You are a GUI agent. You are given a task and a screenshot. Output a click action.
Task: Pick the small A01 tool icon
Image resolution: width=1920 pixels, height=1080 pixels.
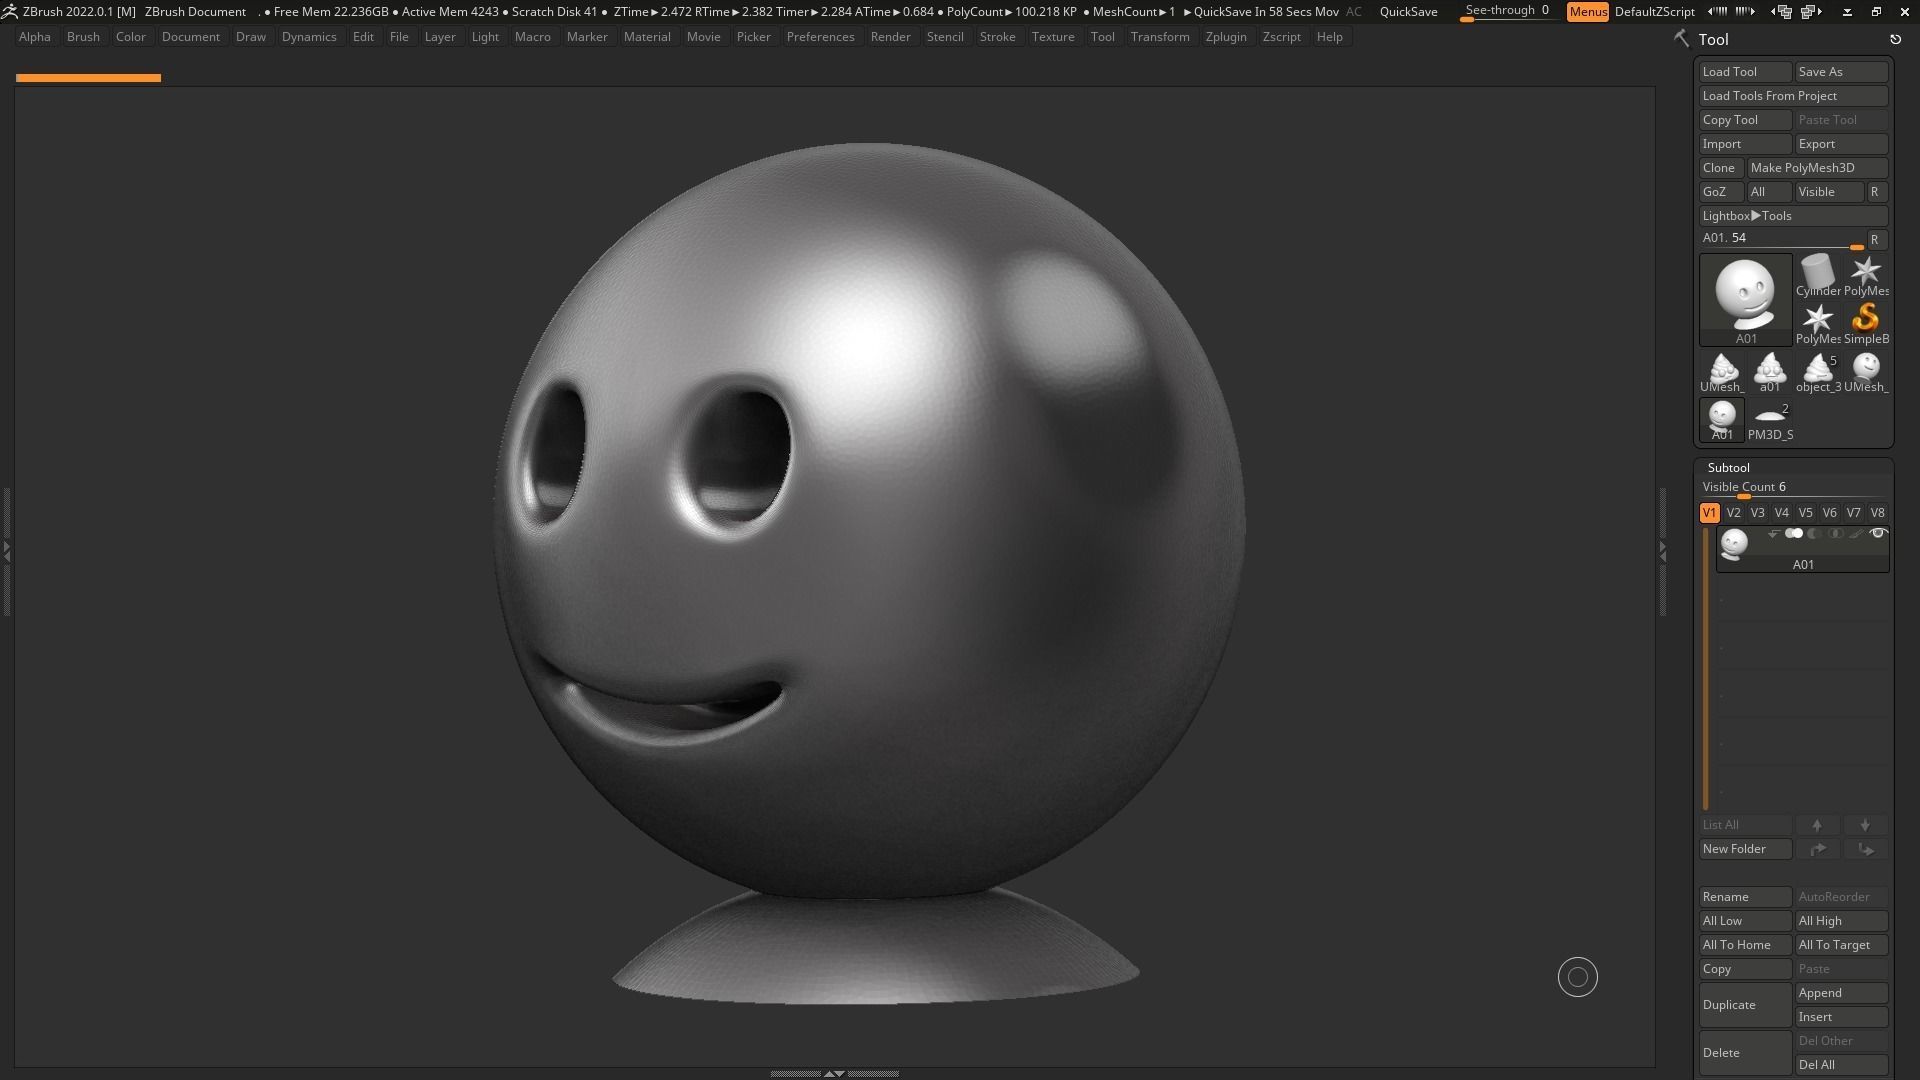click(1721, 419)
